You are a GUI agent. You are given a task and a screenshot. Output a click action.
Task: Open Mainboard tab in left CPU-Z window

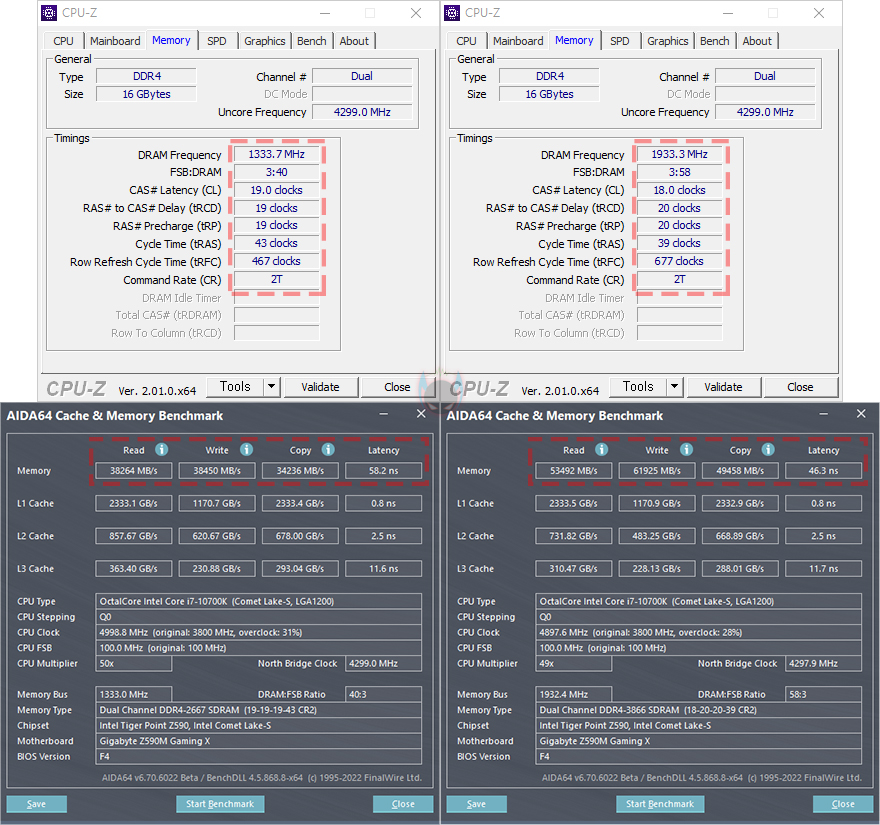(x=115, y=41)
